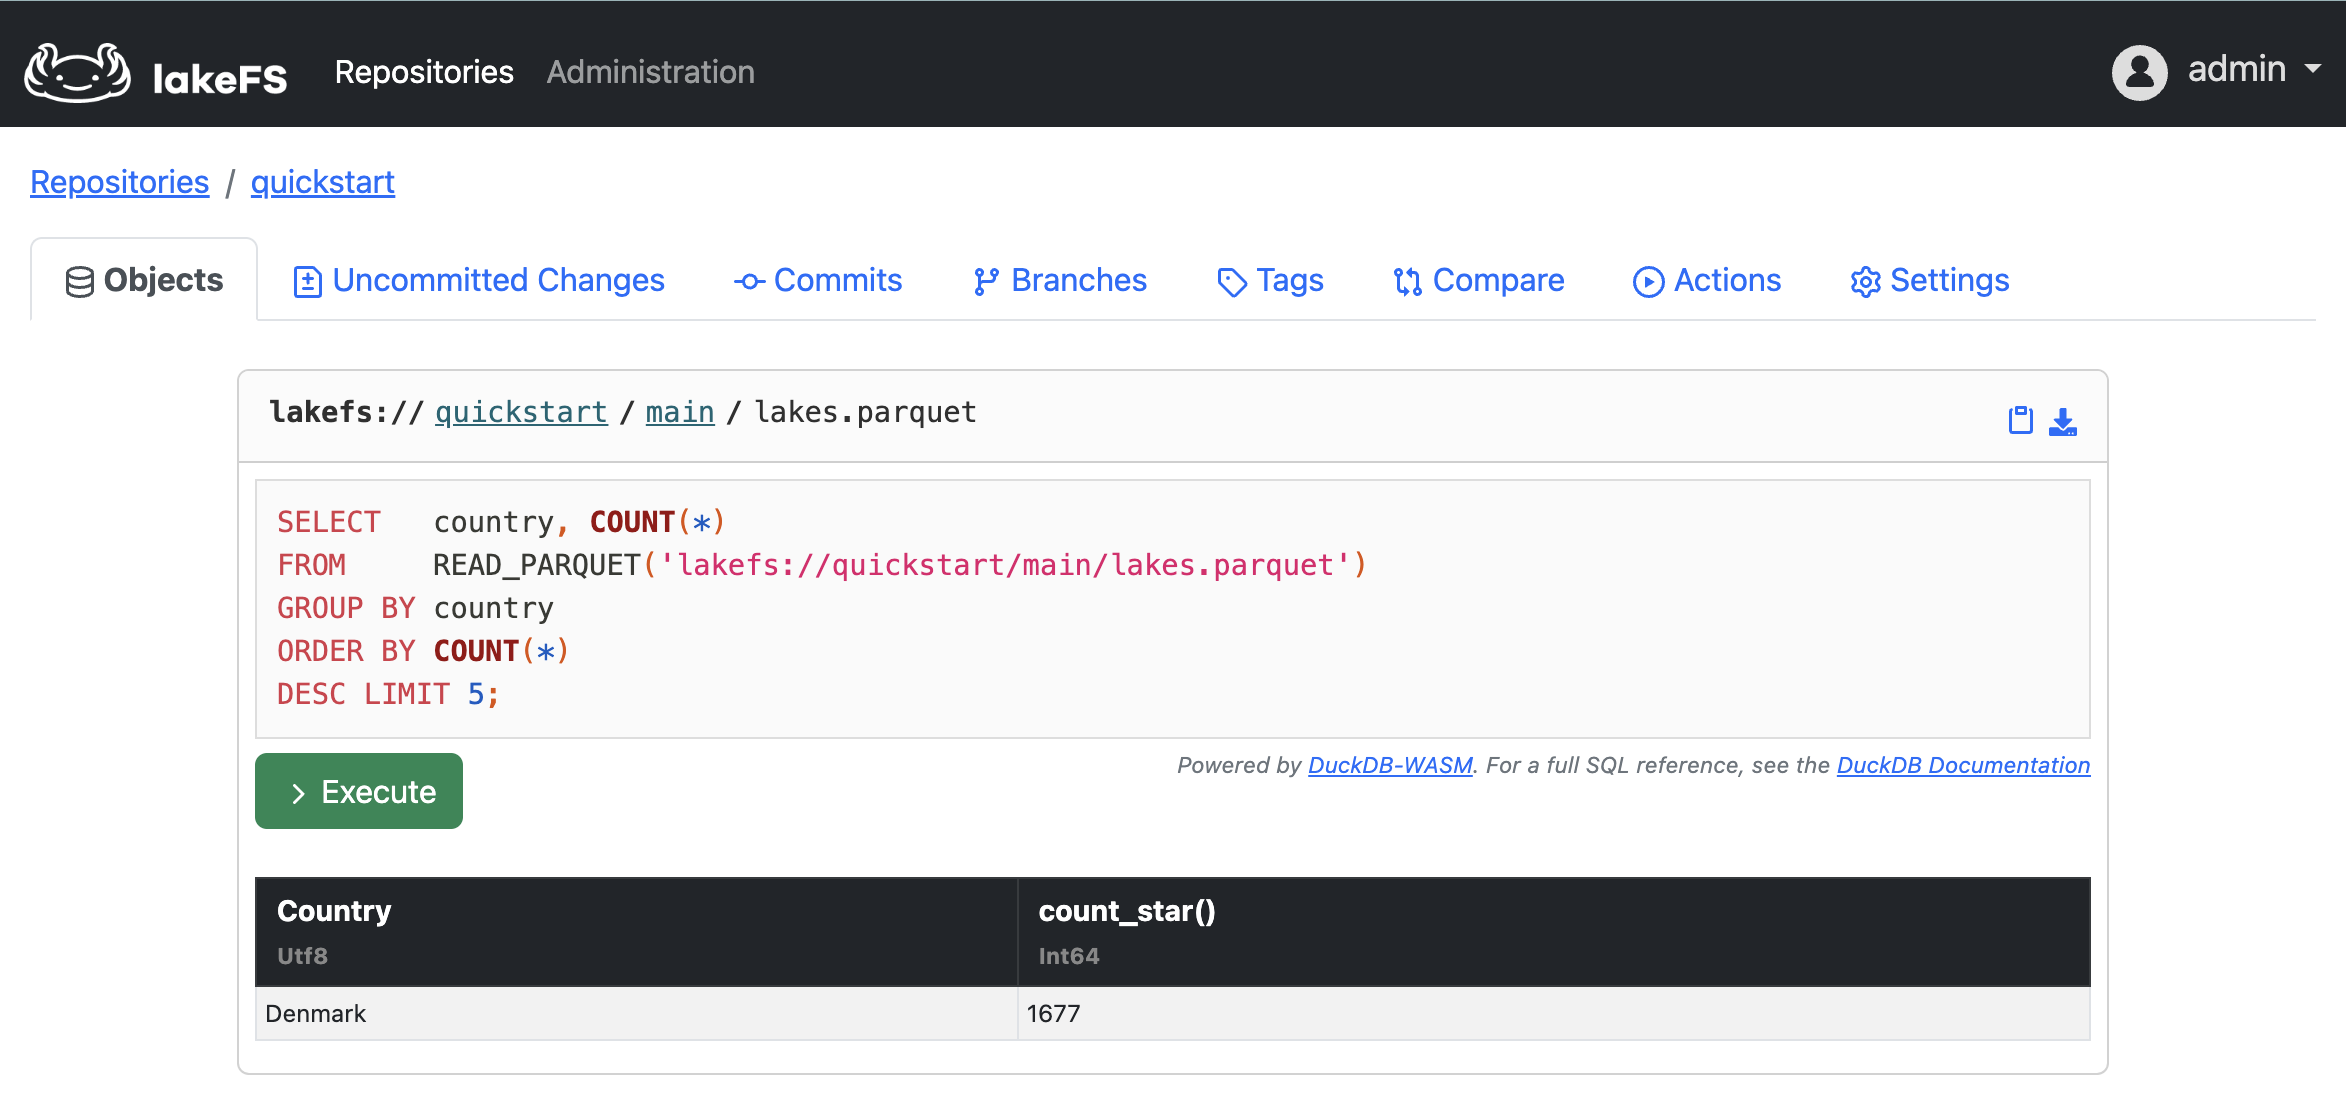Open the DuckDB Documentation link
Screen dimensions: 2346x1111
(x=1962, y=765)
